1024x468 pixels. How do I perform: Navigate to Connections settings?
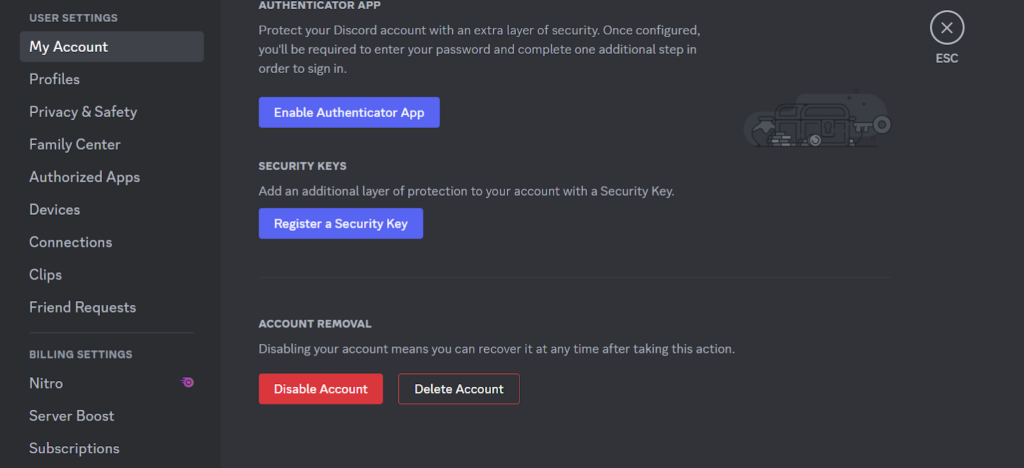(71, 242)
